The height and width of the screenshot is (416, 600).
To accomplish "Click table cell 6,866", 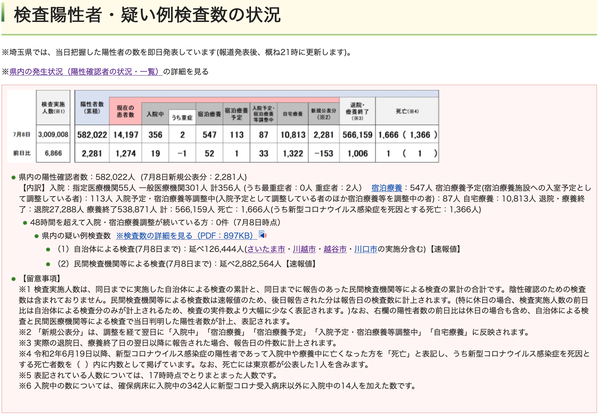I will [x=53, y=153].
